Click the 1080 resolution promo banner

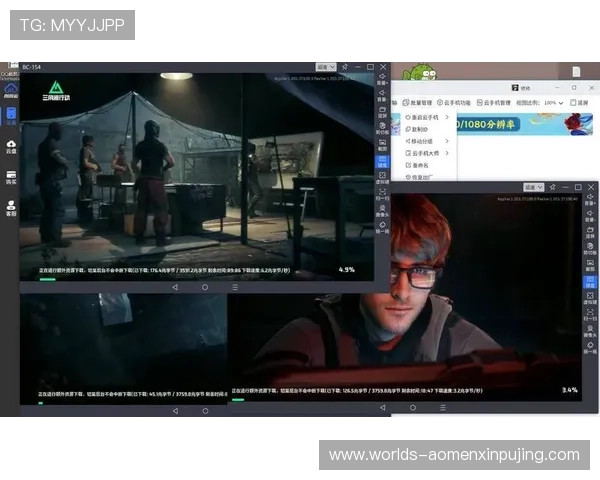490,125
